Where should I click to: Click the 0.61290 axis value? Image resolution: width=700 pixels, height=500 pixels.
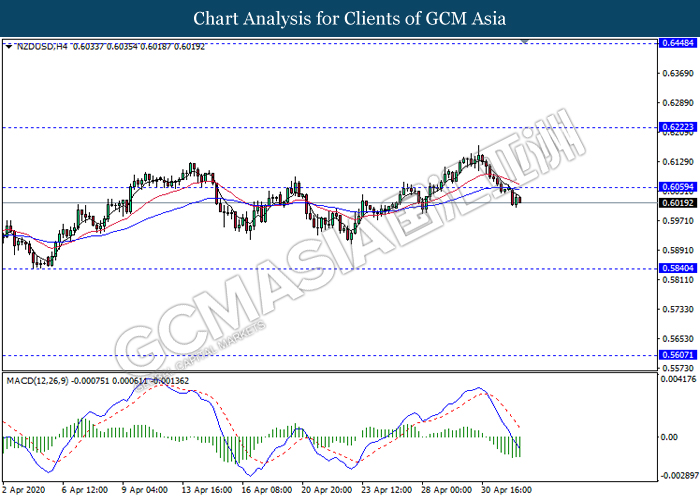pyautogui.click(x=678, y=162)
